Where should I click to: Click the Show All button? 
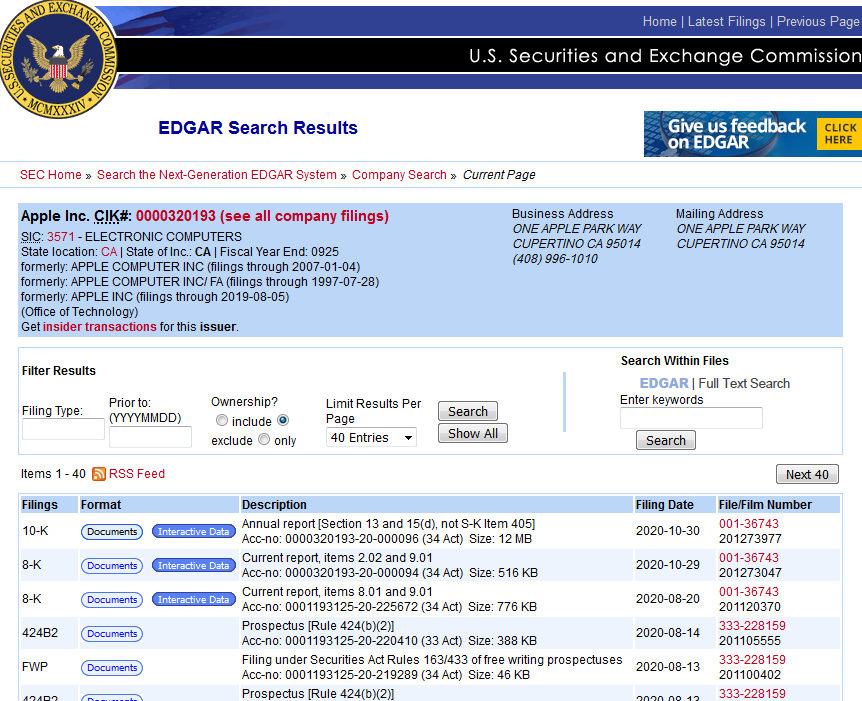coord(473,433)
